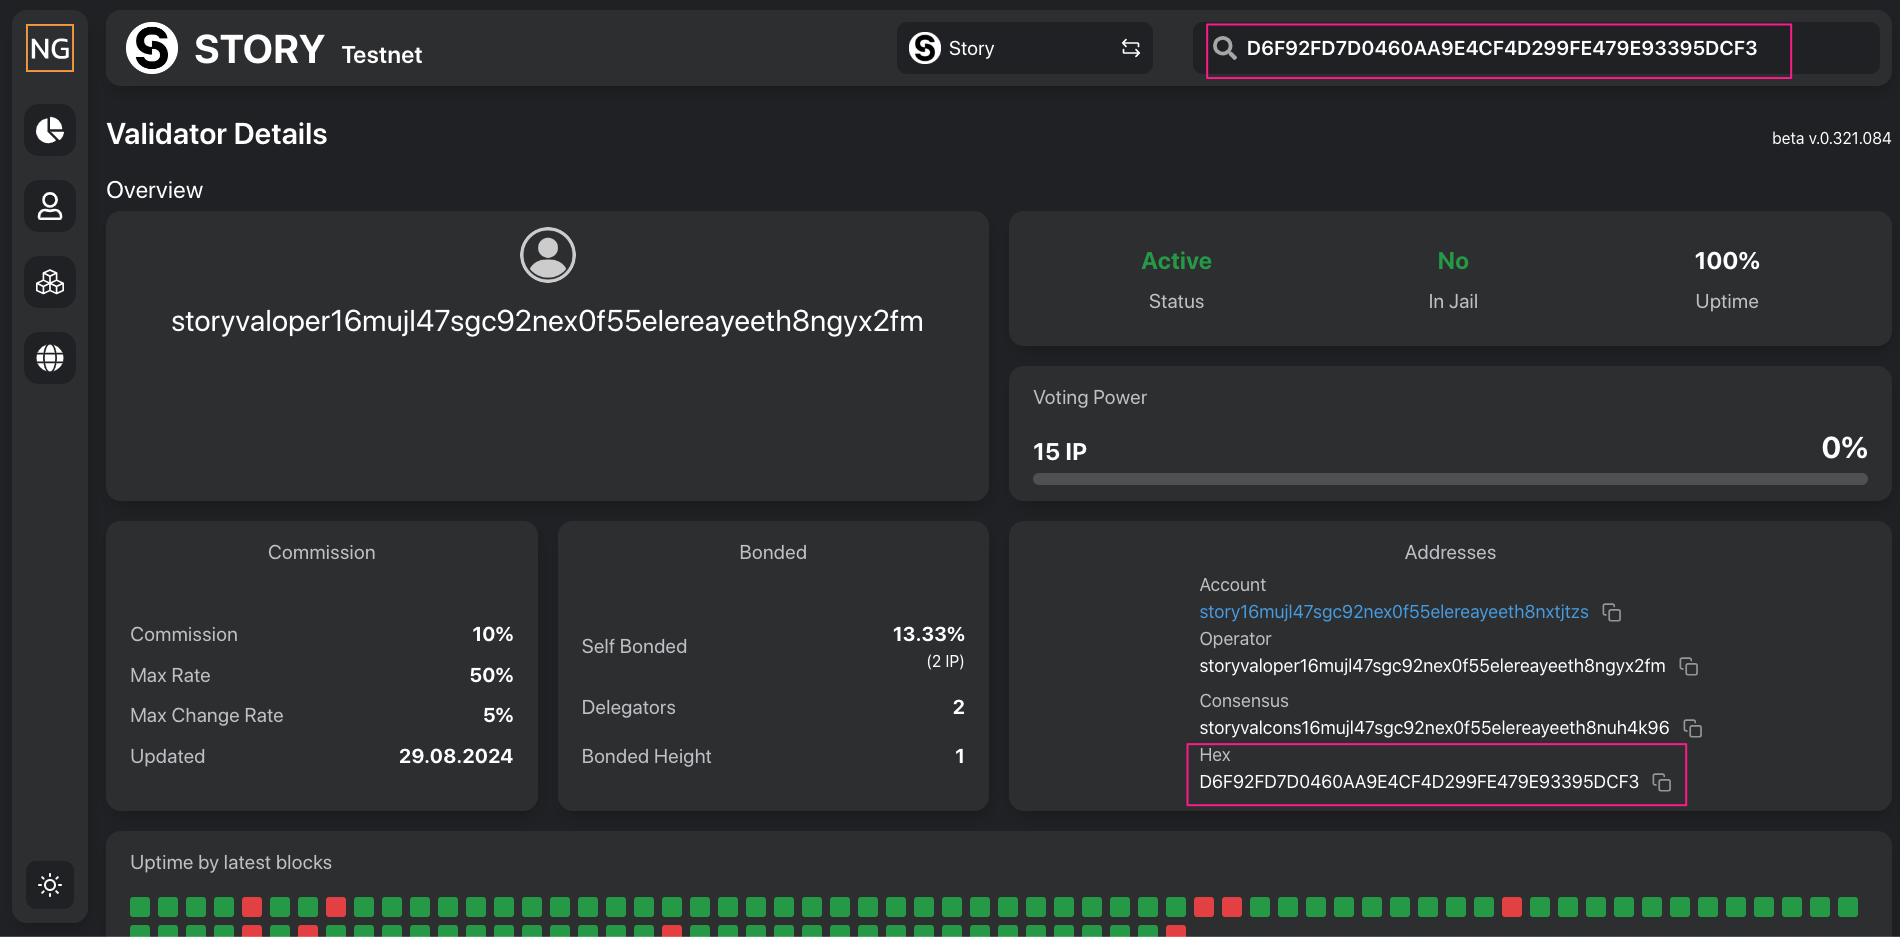The image size is (1900, 937).
Task: Click the NG logo in sidebar
Action: (50, 48)
